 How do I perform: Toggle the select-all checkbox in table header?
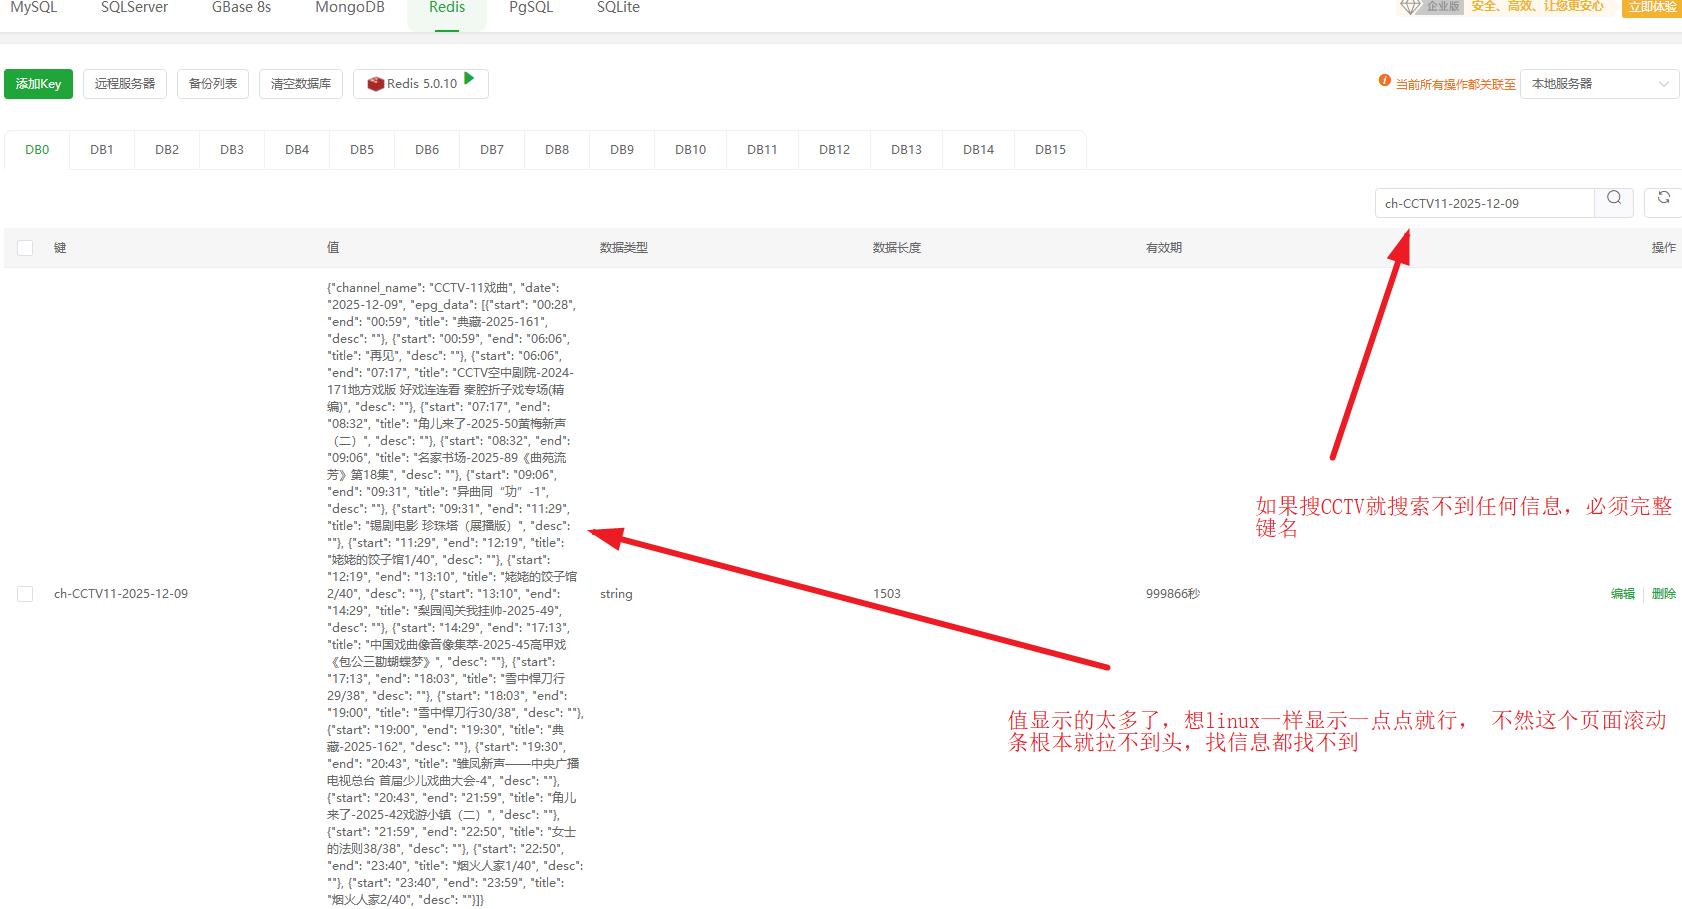(25, 247)
